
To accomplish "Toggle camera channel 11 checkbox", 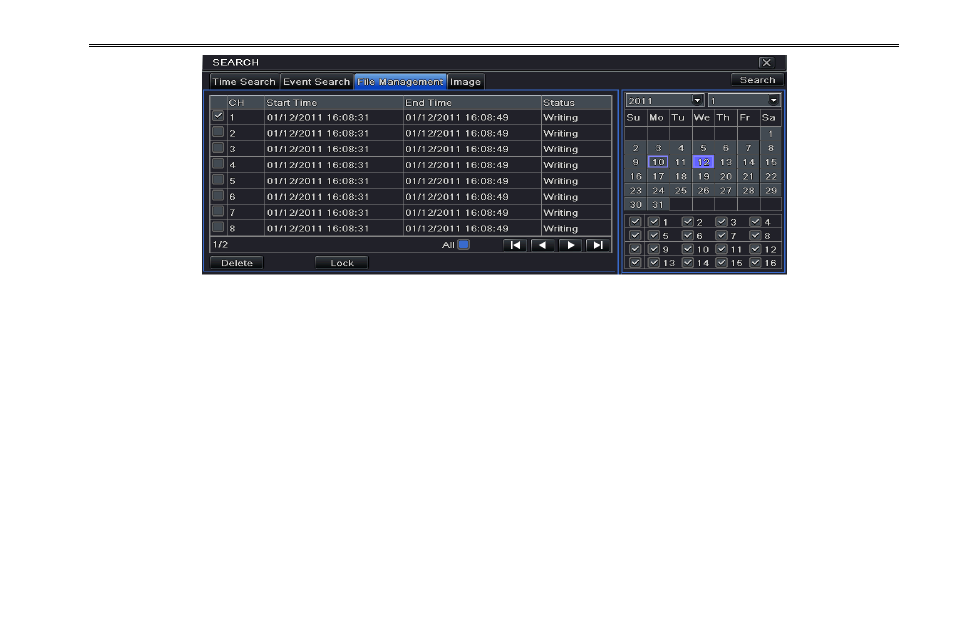I will (721, 249).
